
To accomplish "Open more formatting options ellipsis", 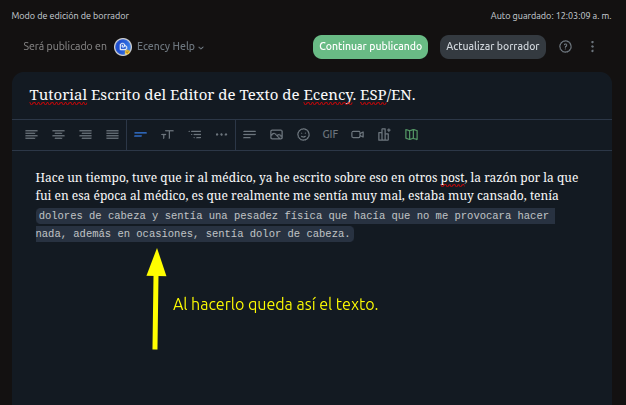I will (222, 135).
